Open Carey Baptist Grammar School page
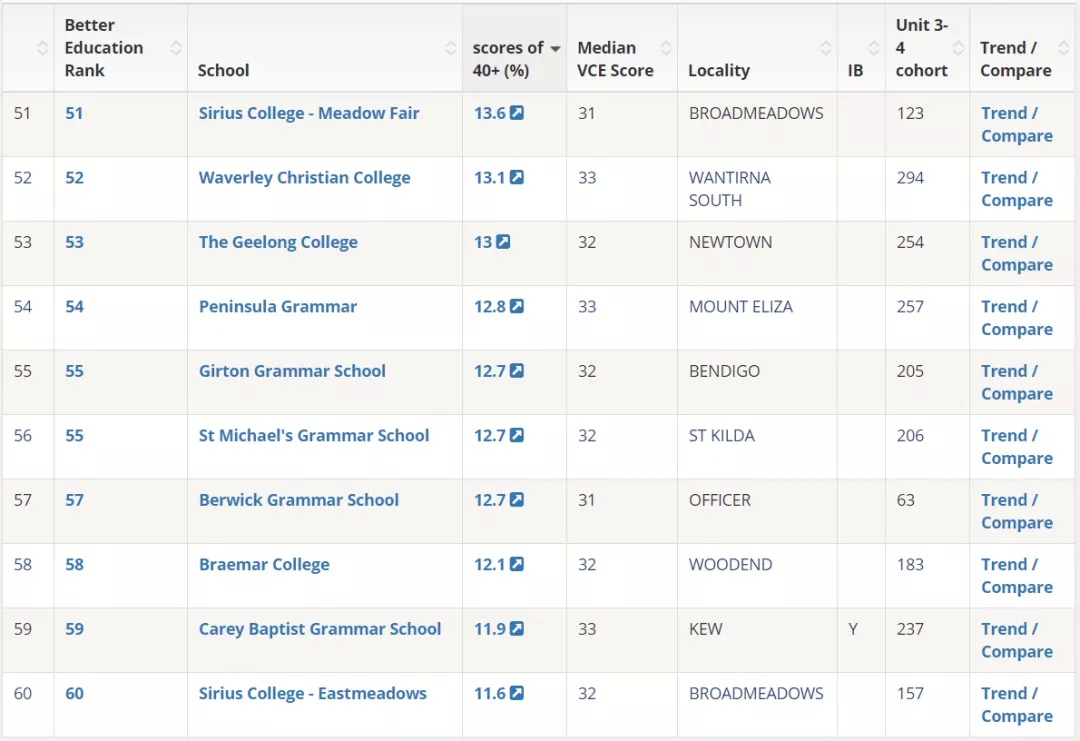The height and width of the screenshot is (741, 1080). (x=320, y=629)
